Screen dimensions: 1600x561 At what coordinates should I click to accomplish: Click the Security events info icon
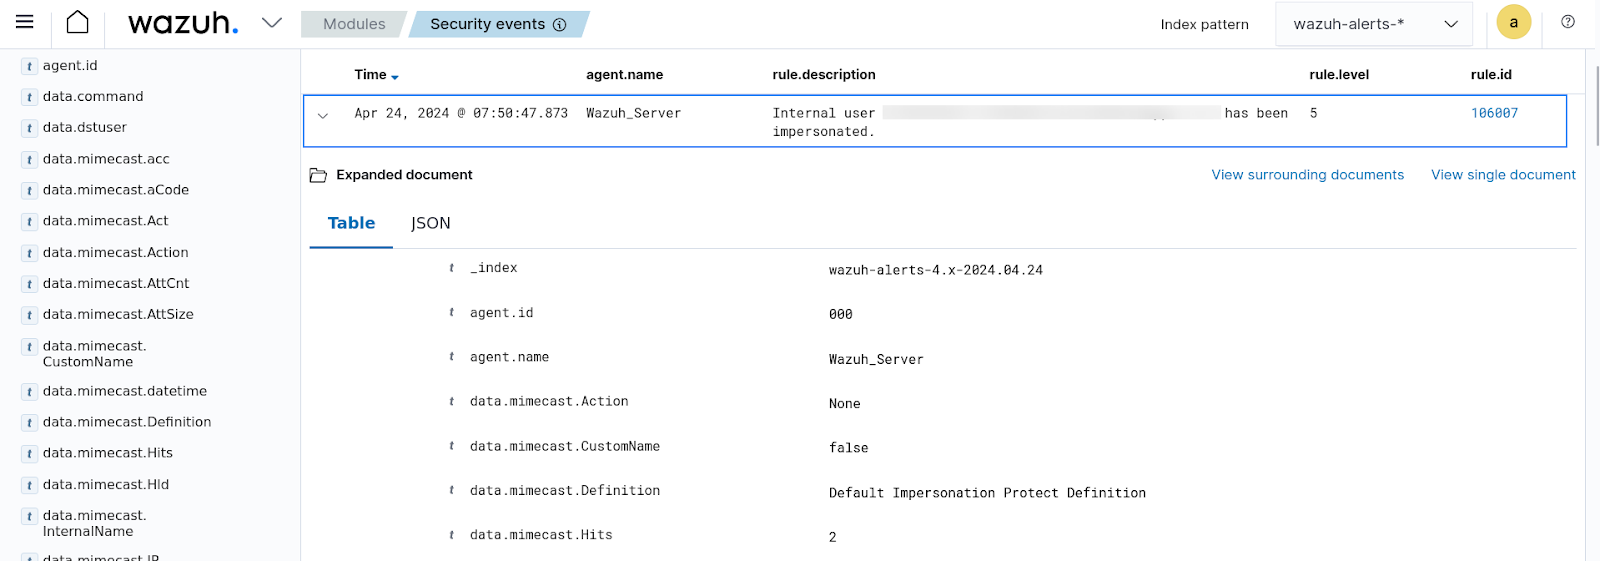coord(560,25)
